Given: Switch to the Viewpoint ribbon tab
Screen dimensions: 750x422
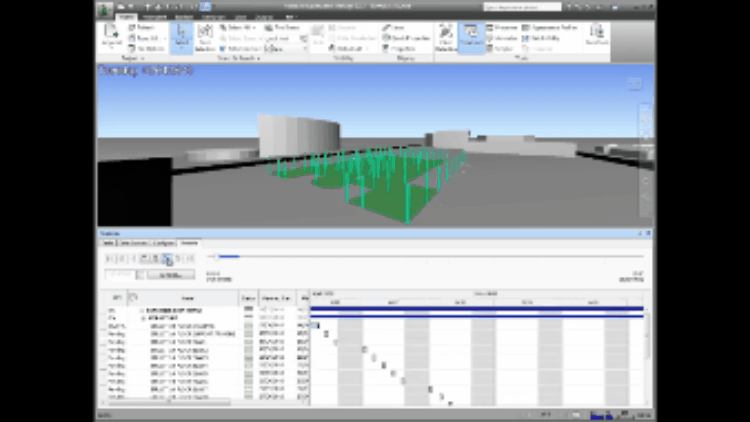Looking at the screenshot, I should click(x=158, y=17).
